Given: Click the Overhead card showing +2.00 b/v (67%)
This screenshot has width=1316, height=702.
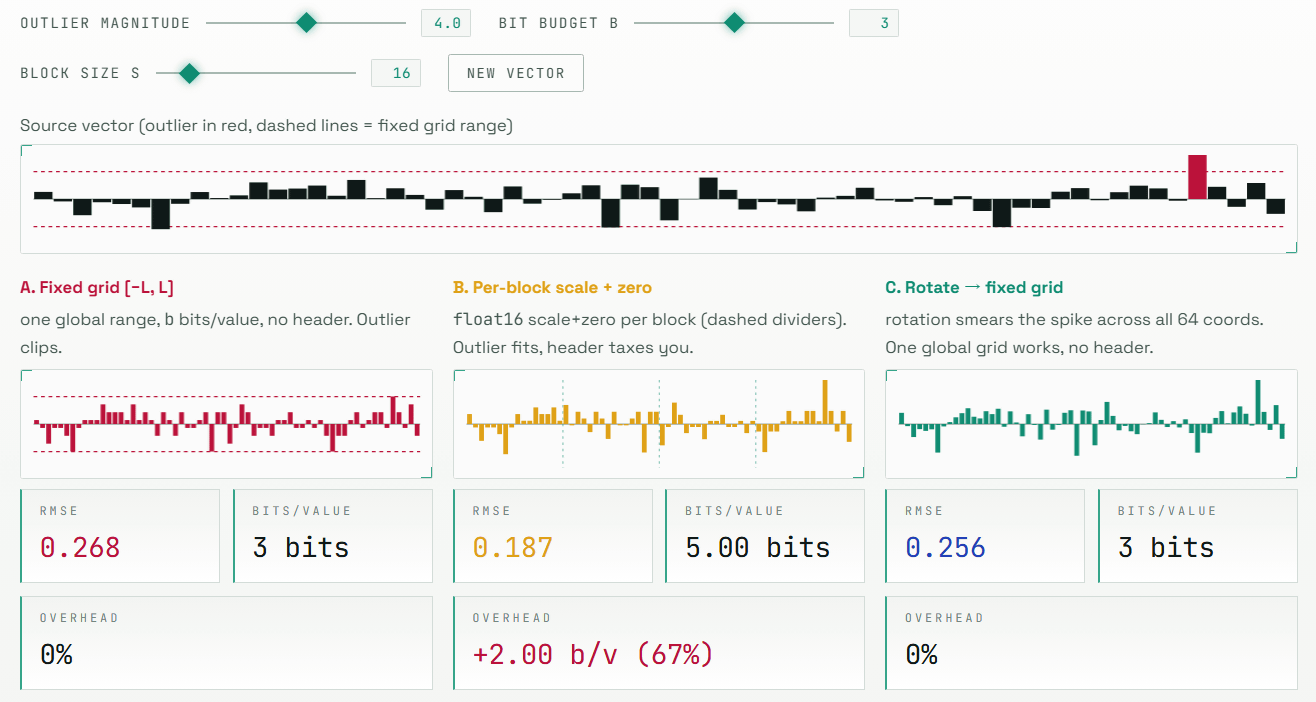Looking at the screenshot, I should [658, 642].
